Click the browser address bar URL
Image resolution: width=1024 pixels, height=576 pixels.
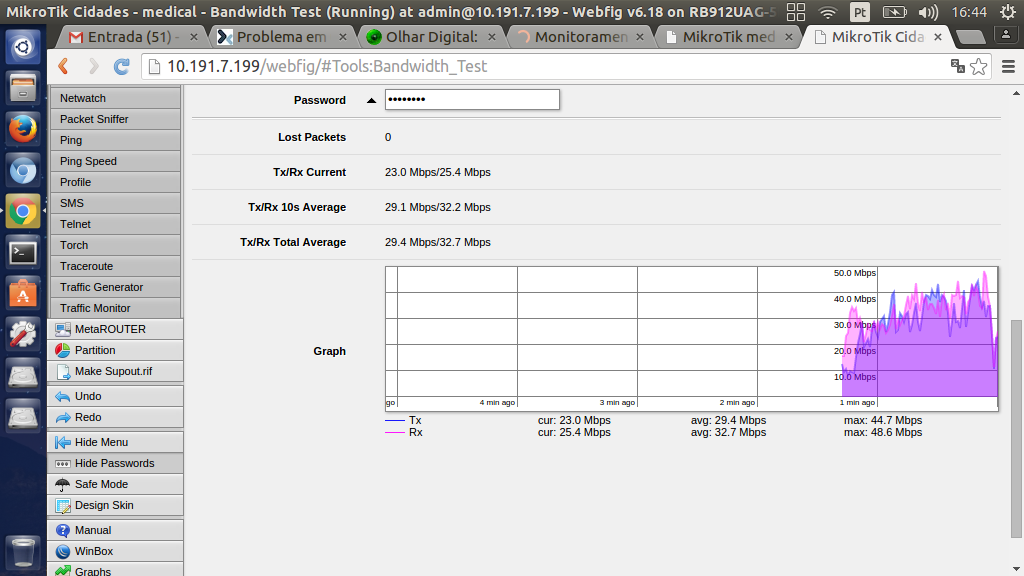(327, 66)
